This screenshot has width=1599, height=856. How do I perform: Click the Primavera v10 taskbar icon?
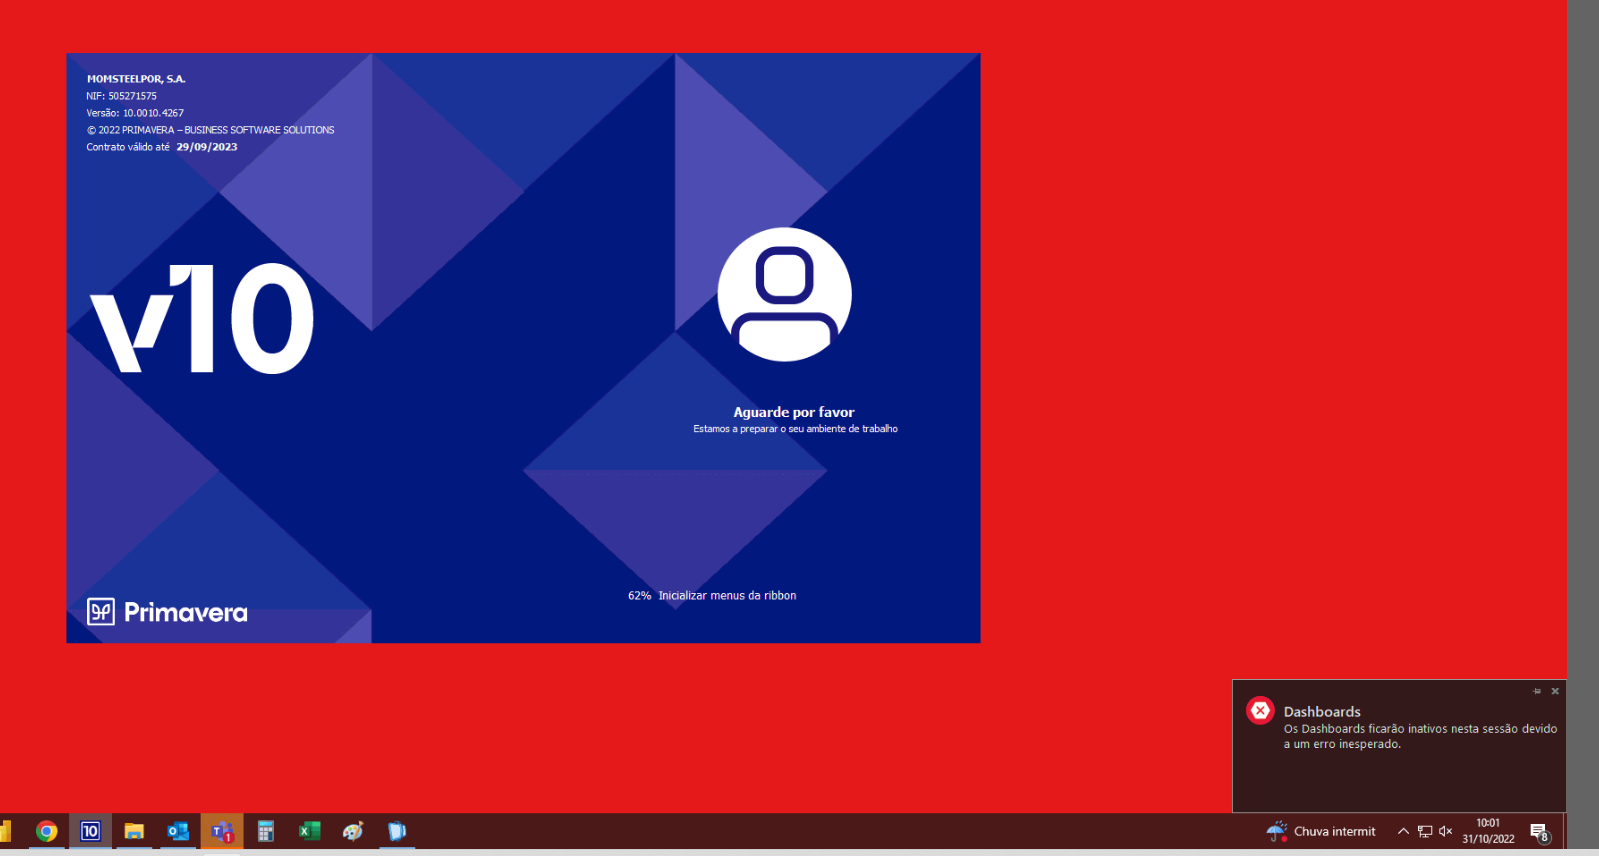[x=90, y=831]
